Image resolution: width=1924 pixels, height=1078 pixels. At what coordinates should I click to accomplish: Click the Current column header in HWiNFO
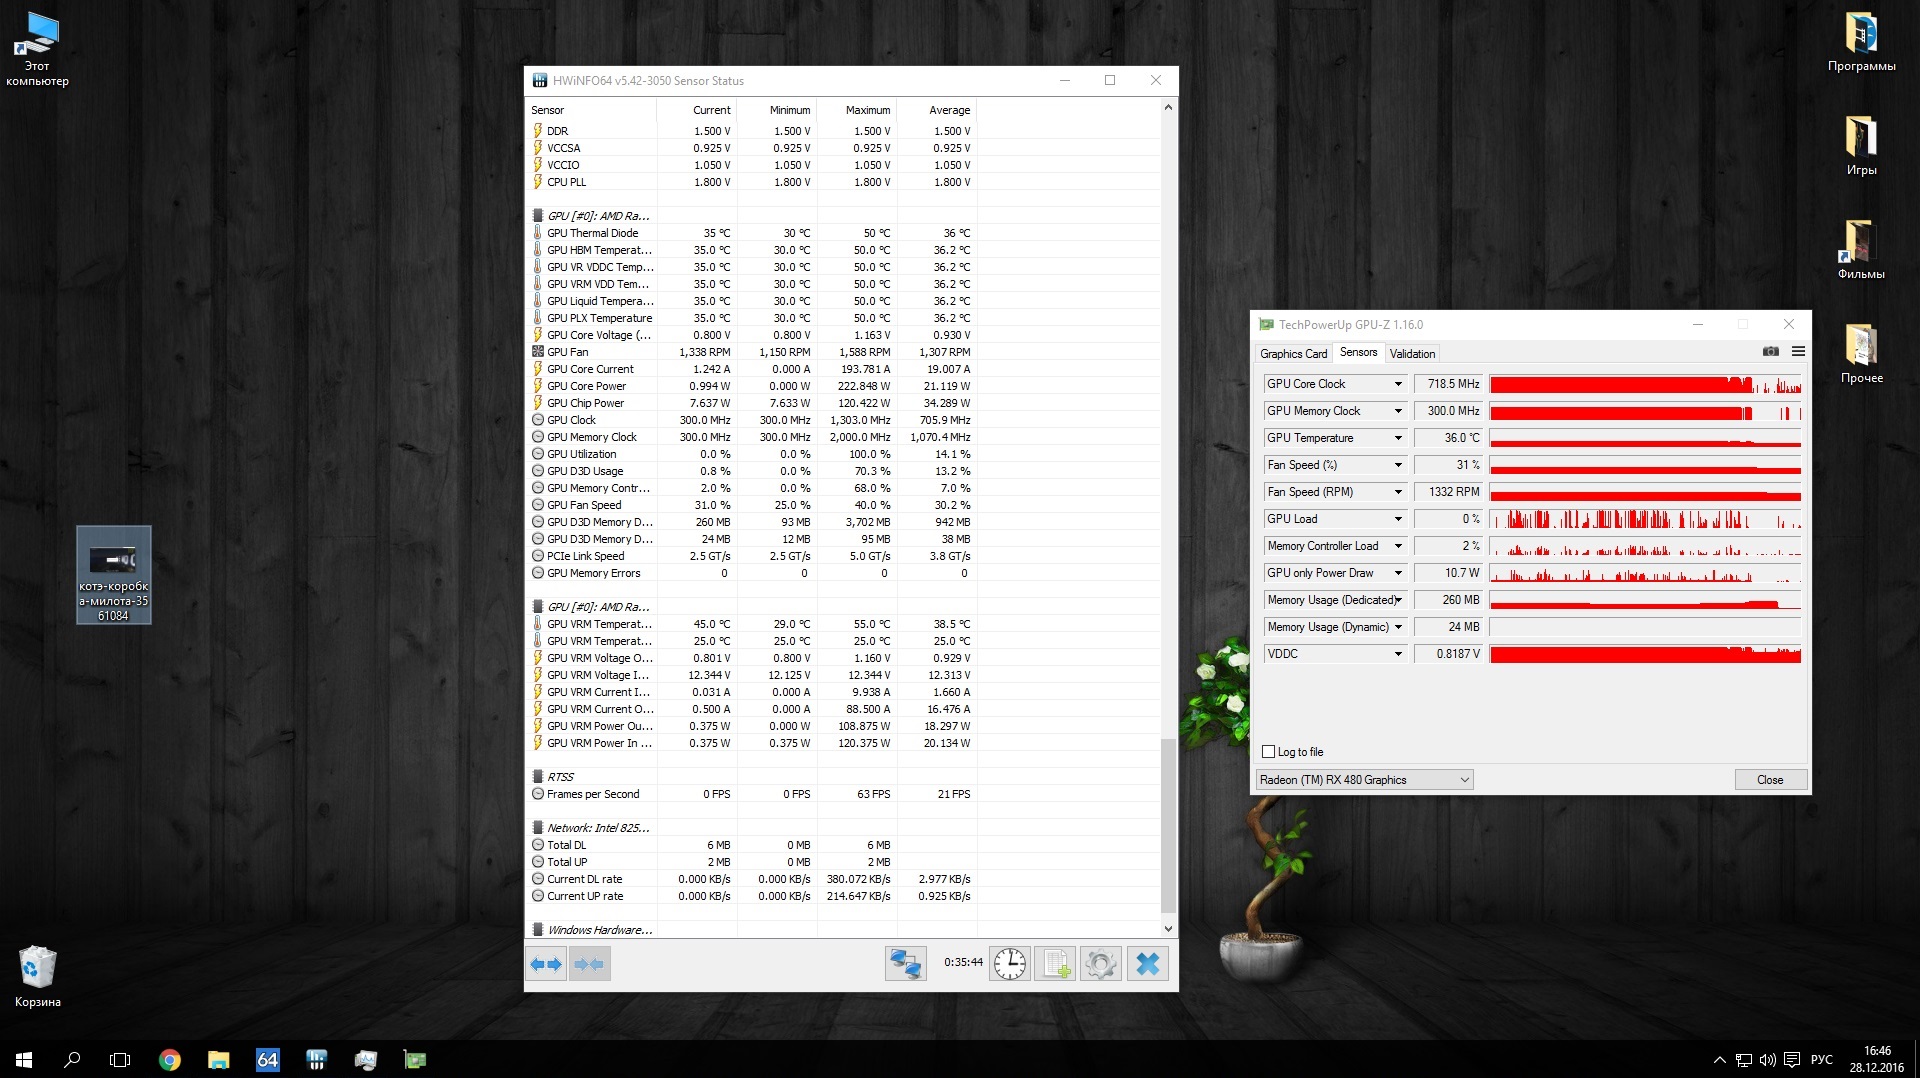tap(696, 110)
